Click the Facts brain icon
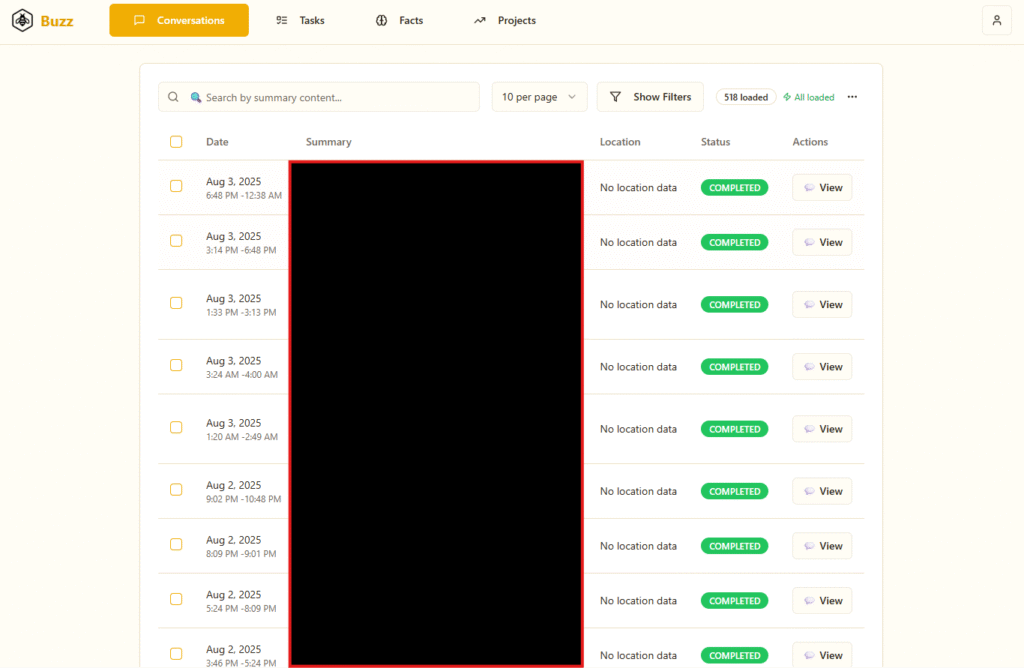 coord(381,20)
